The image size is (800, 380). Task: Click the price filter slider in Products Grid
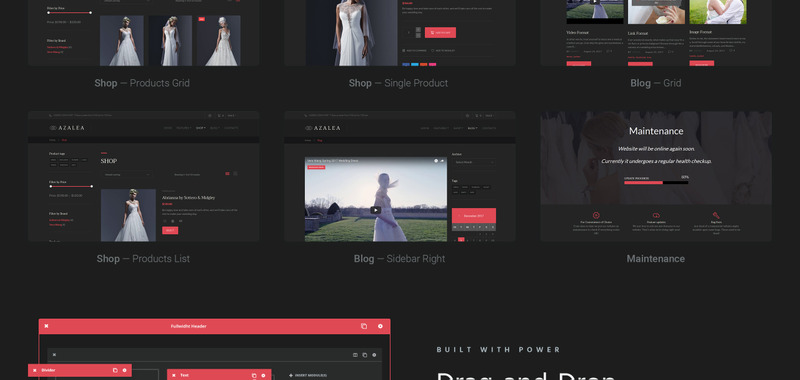coord(70,12)
